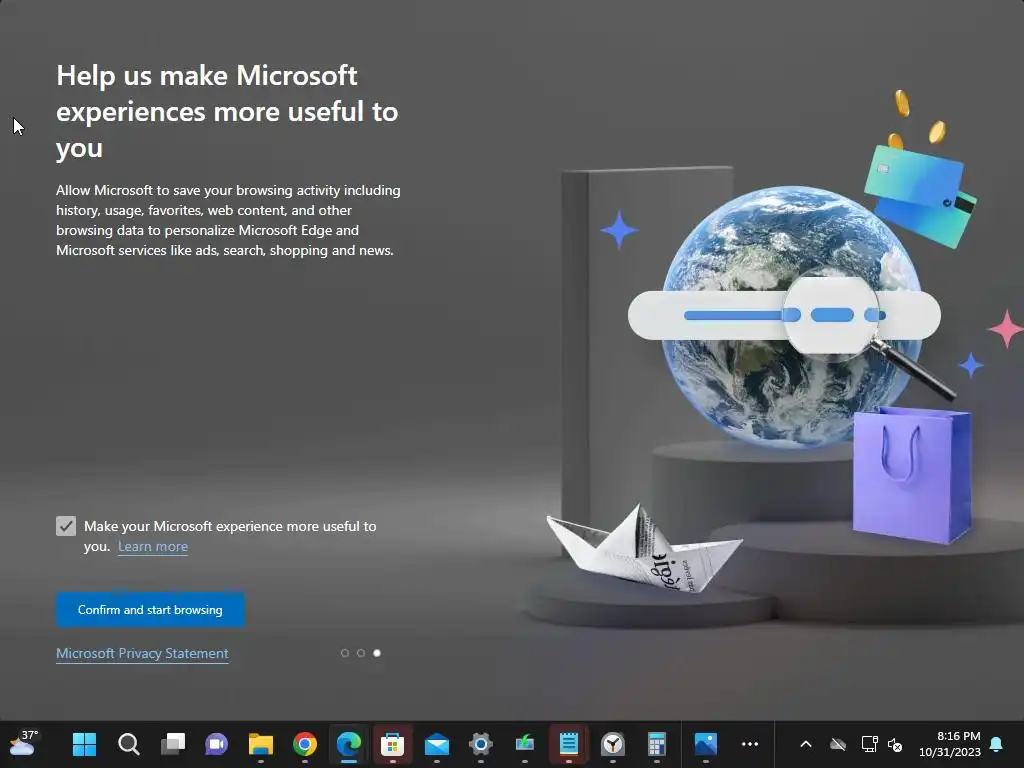The width and height of the screenshot is (1024, 768).
Task: Open notifications bell icon
Action: coord(997,744)
